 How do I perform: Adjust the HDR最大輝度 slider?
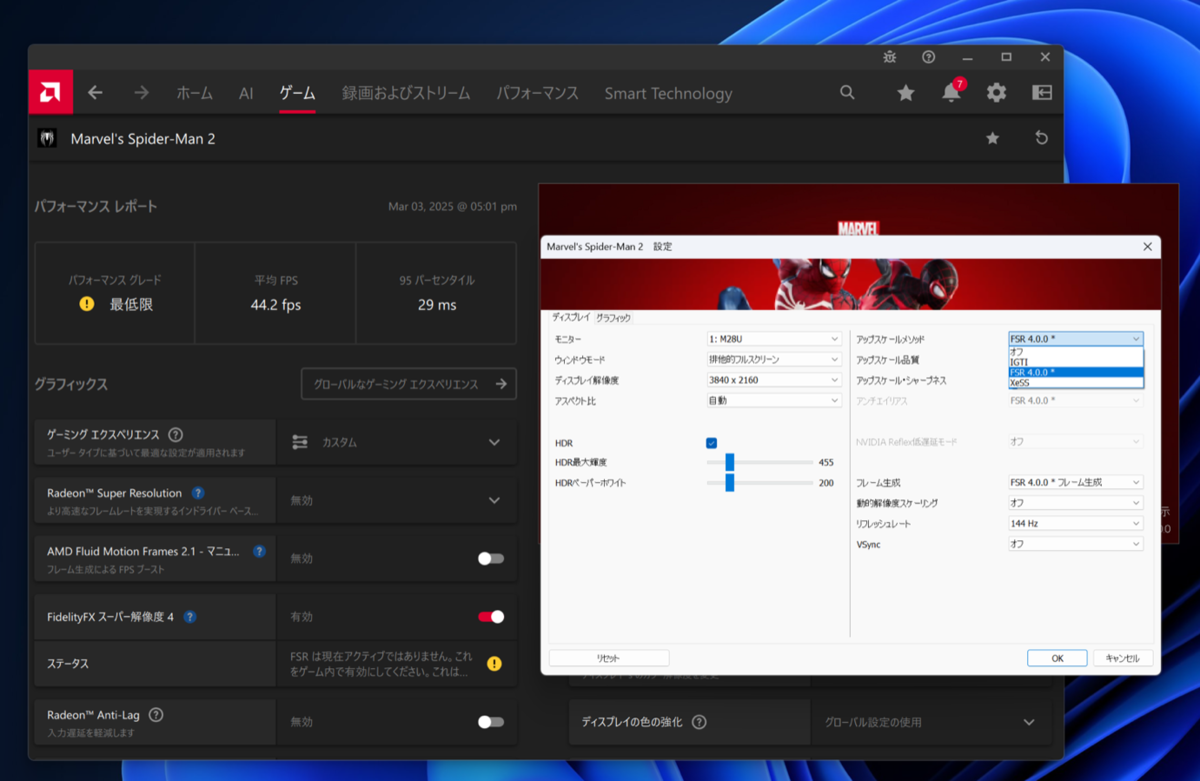[730, 462]
